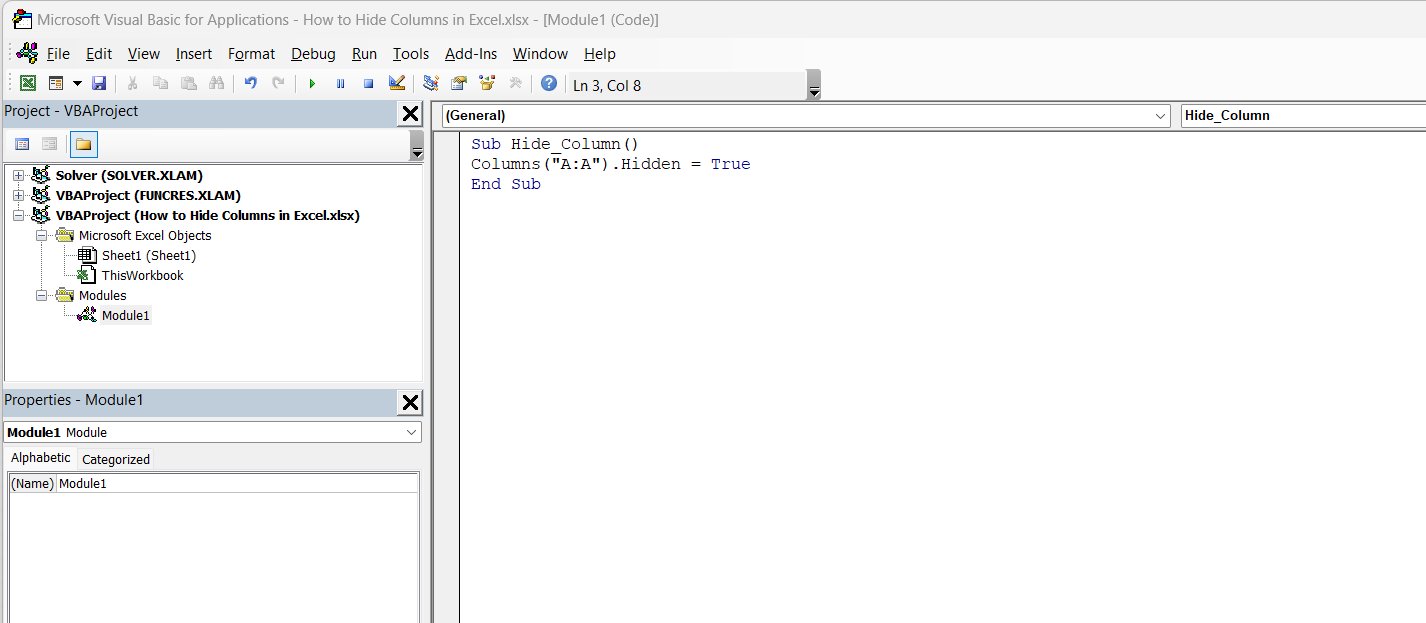This screenshot has width=1426, height=623.
Task: Open the View menu
Action: click(x=144, y=54)
